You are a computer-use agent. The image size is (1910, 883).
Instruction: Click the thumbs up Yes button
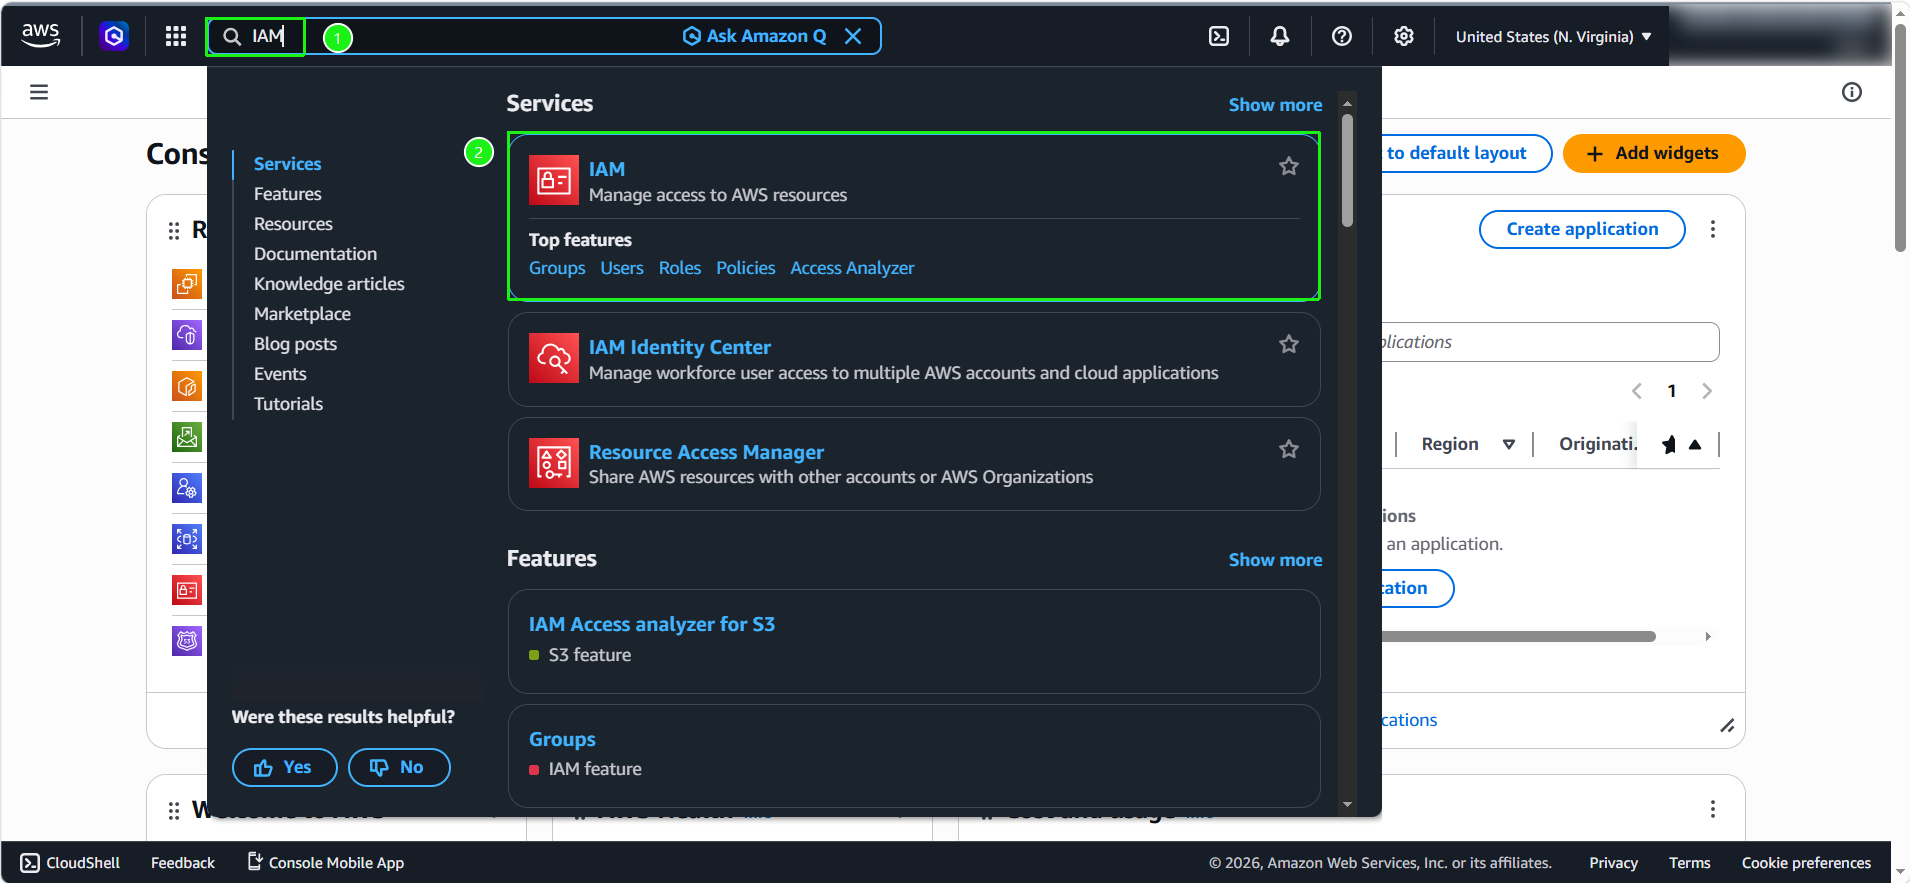click(284, 767)
